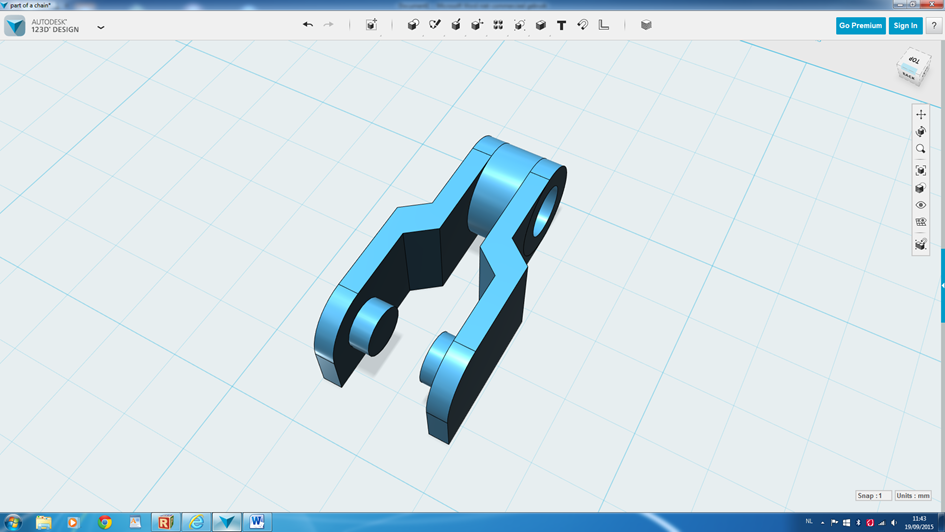Screen dimensions: 945x532
Task: Expand the collapsed side panel arrow
Action: pos(942,285)
